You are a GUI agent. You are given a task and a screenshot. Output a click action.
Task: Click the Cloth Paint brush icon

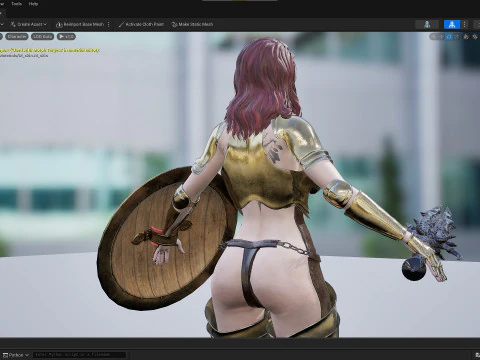[x=121, y=24]
